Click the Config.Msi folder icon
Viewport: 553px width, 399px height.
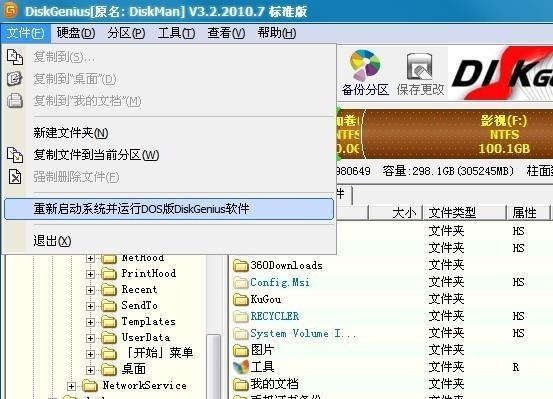click(x=241, y=282)
